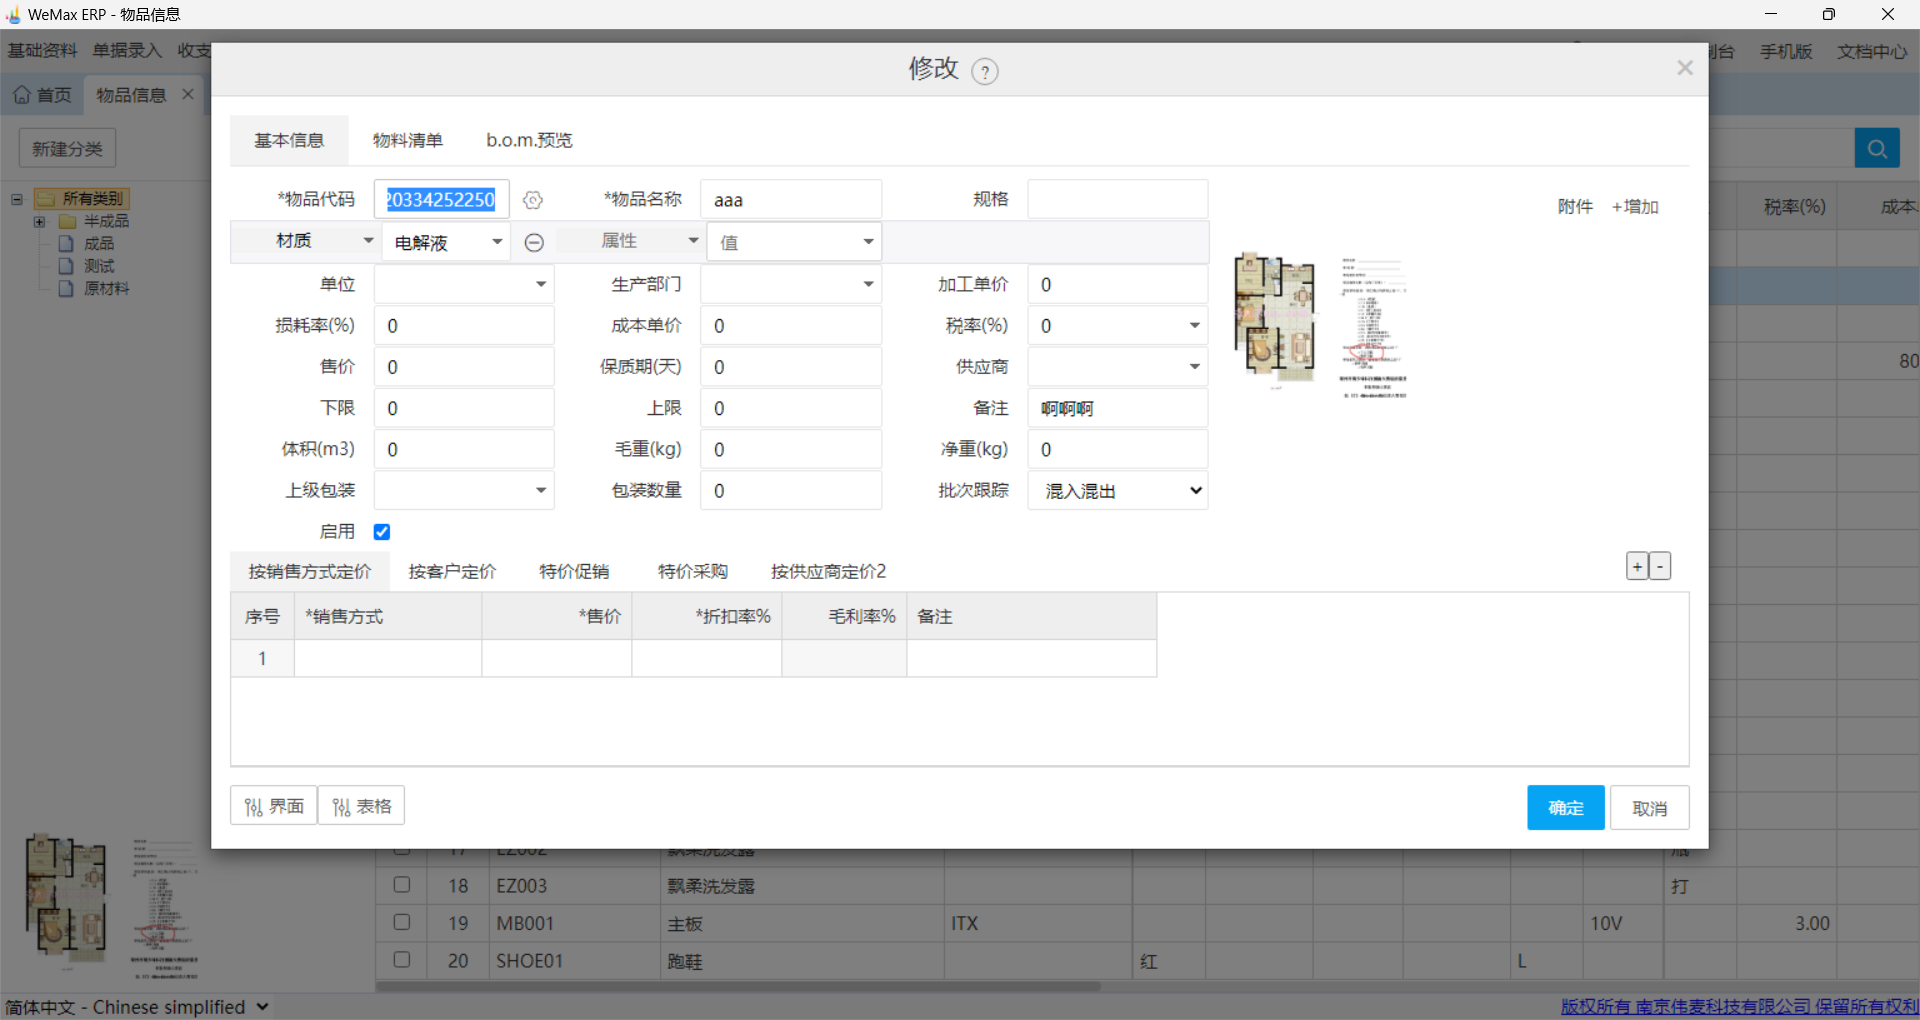Click the floor-plan thumbnail in the dialog

tap(1274, 320)
